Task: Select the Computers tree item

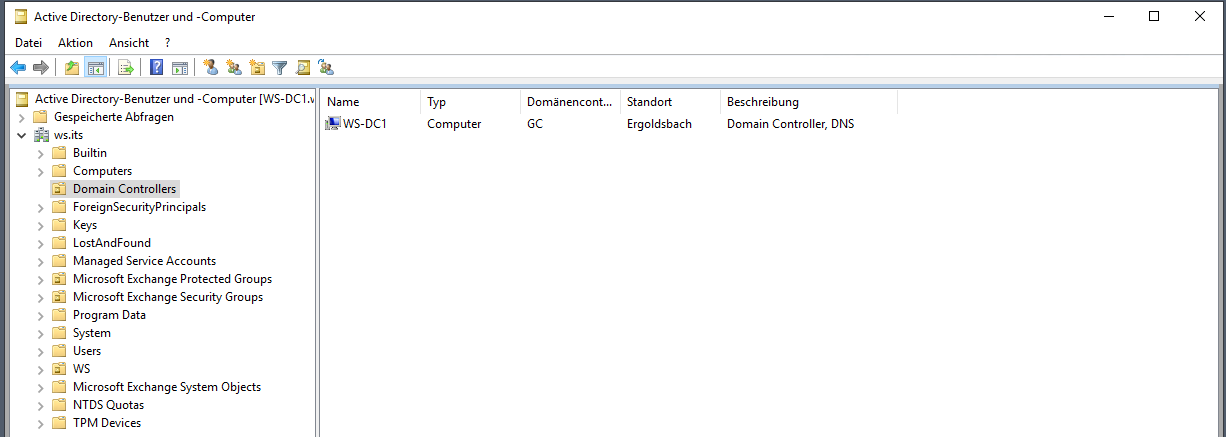Action: point(102,171)
